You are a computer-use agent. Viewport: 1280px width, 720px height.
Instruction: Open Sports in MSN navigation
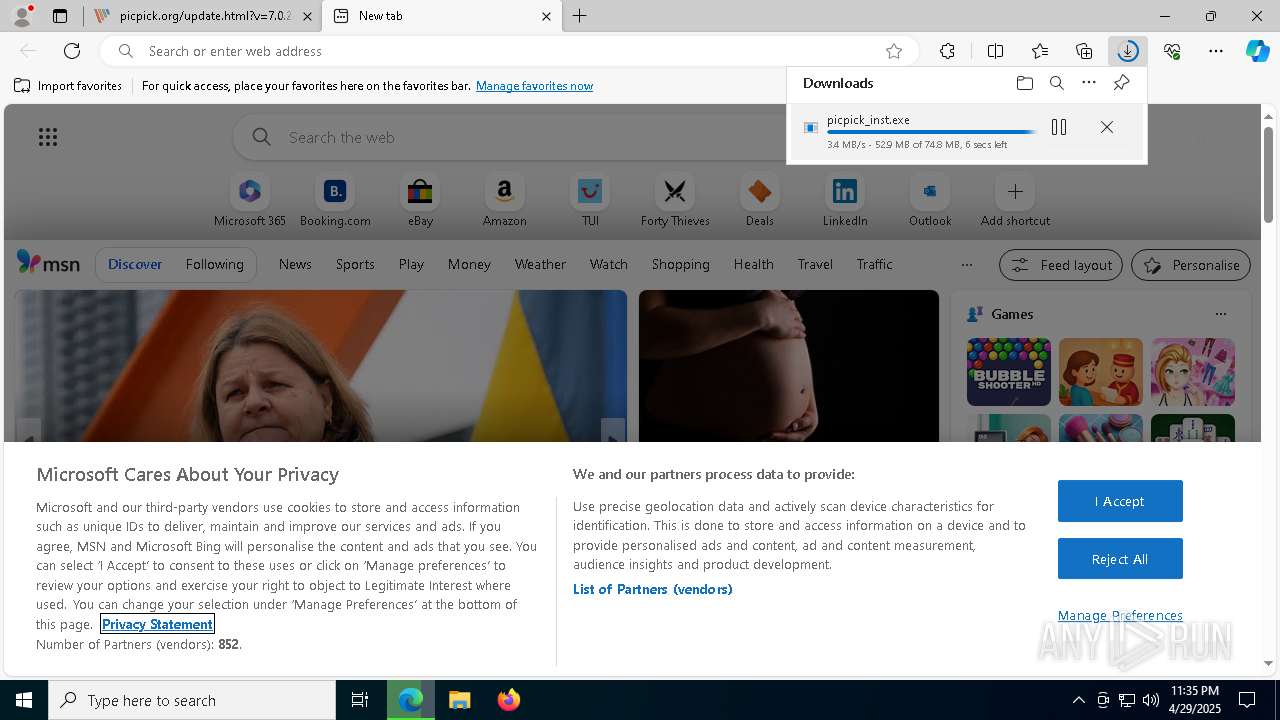[x=355, y=264]
